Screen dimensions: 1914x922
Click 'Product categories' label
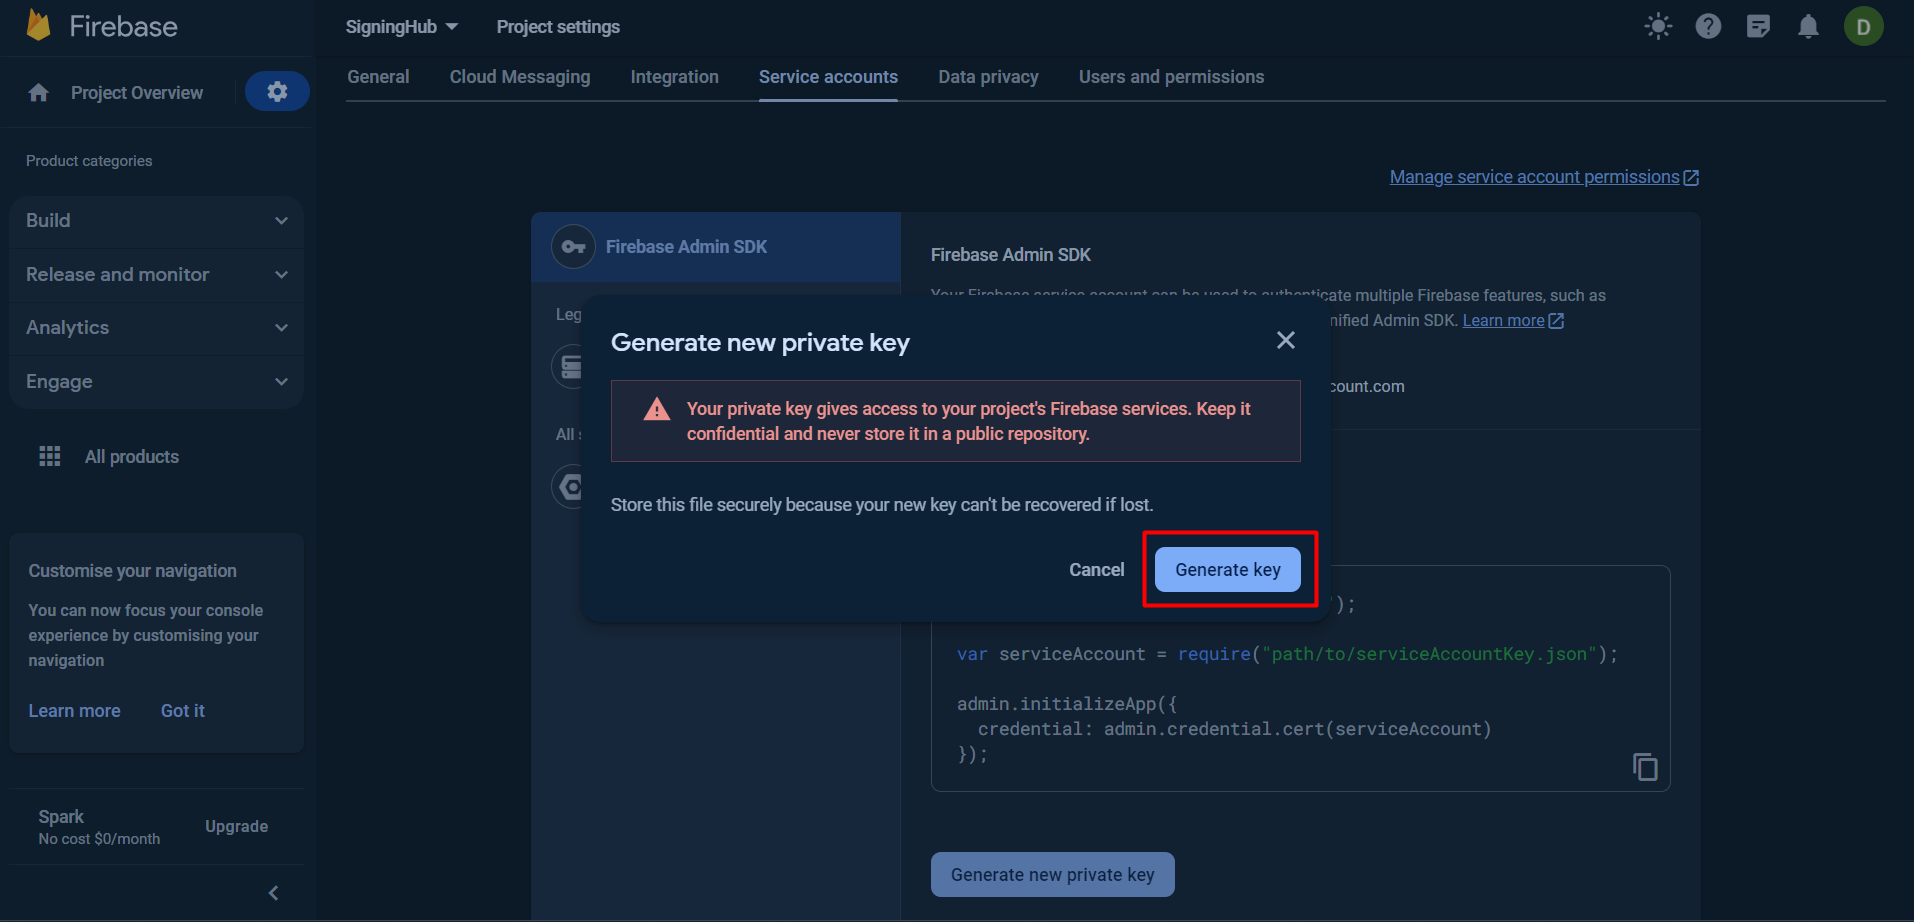[89, 161]
